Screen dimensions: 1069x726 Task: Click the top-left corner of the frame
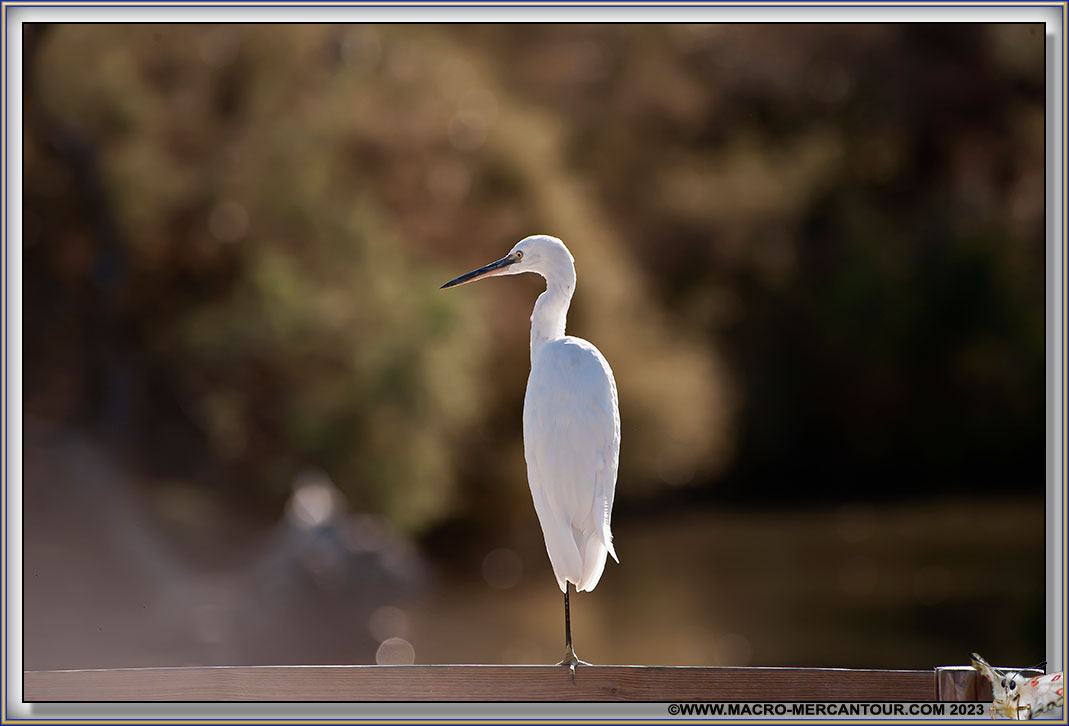[5, 5]
